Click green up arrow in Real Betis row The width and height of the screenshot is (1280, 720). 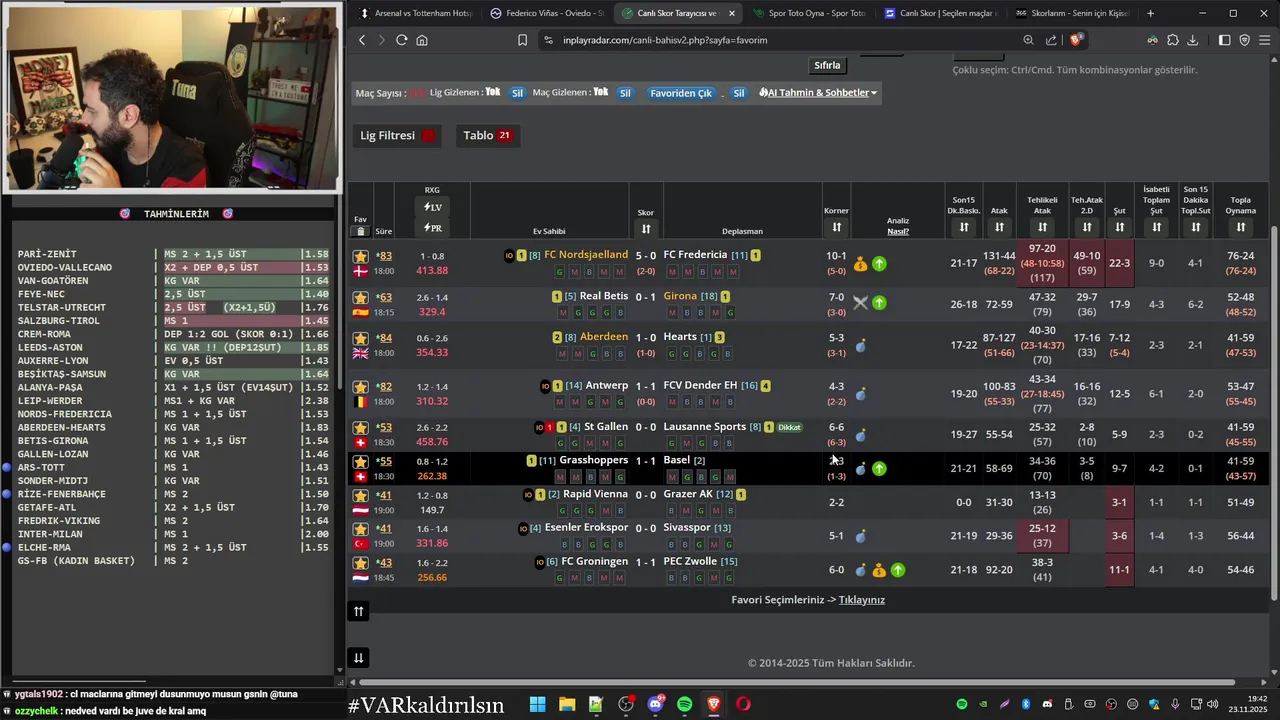[x=879, y=302]
